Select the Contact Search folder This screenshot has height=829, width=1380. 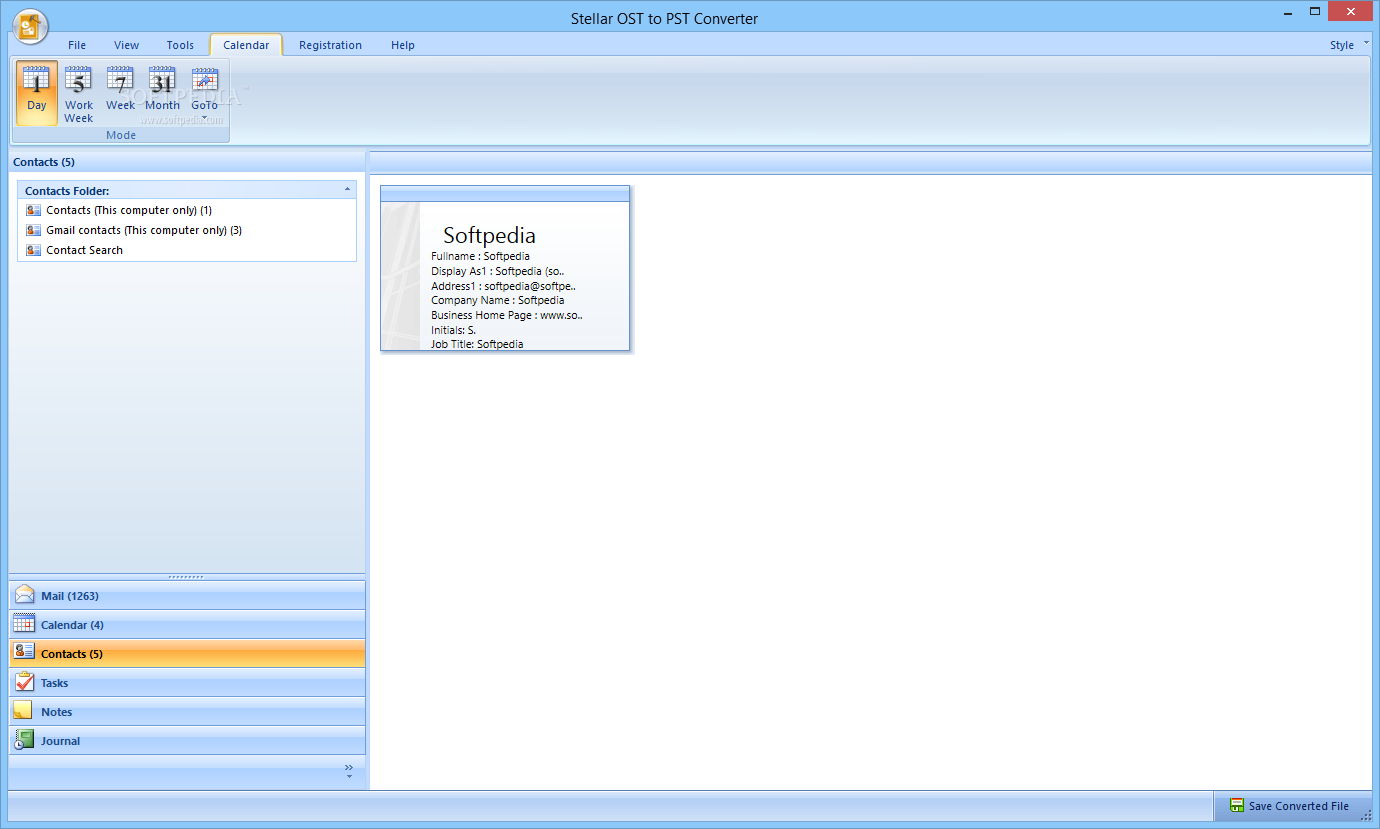pos(84,250)
